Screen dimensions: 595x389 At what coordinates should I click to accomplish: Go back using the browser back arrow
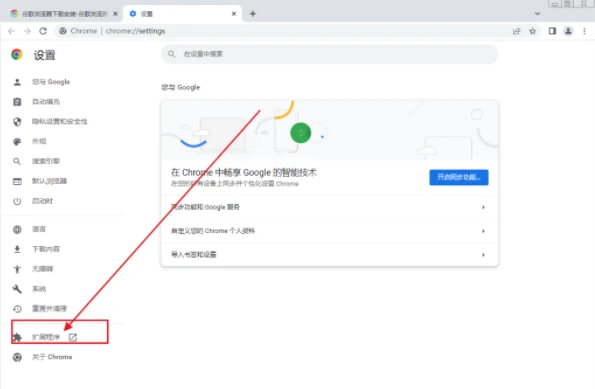pyautogui.click(x=11, y=31)
